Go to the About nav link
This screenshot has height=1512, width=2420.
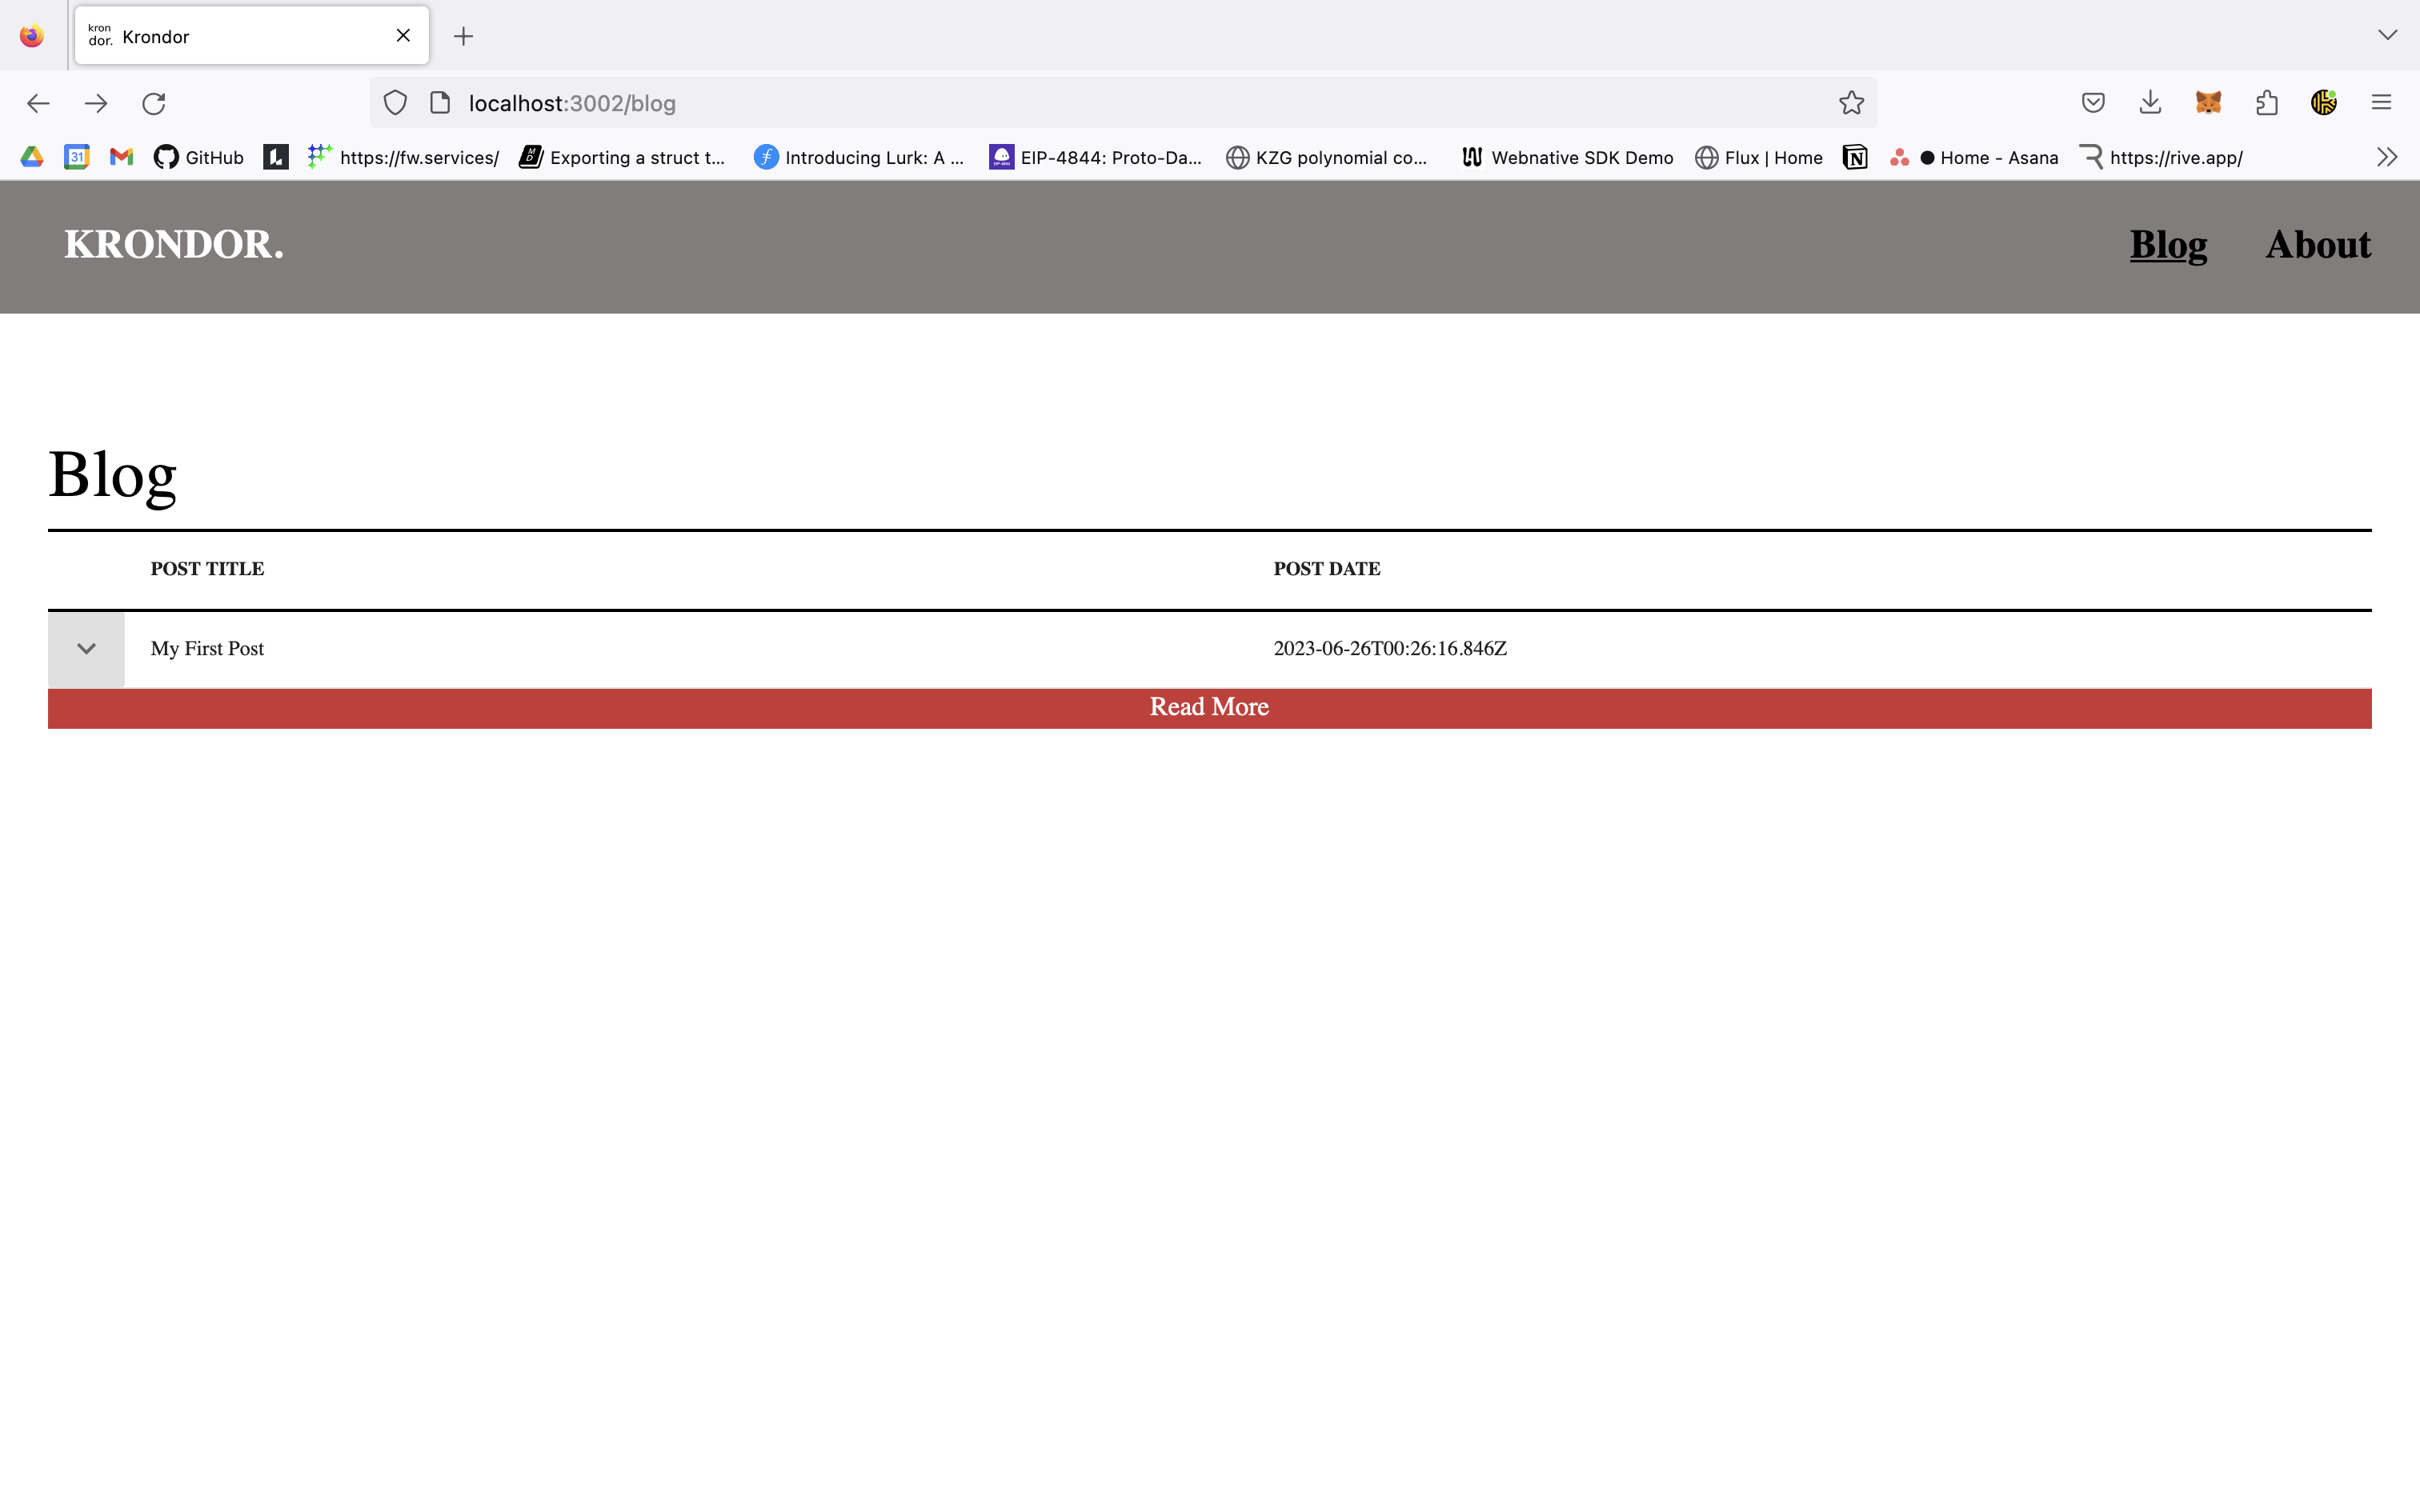tap(2317, 245)
